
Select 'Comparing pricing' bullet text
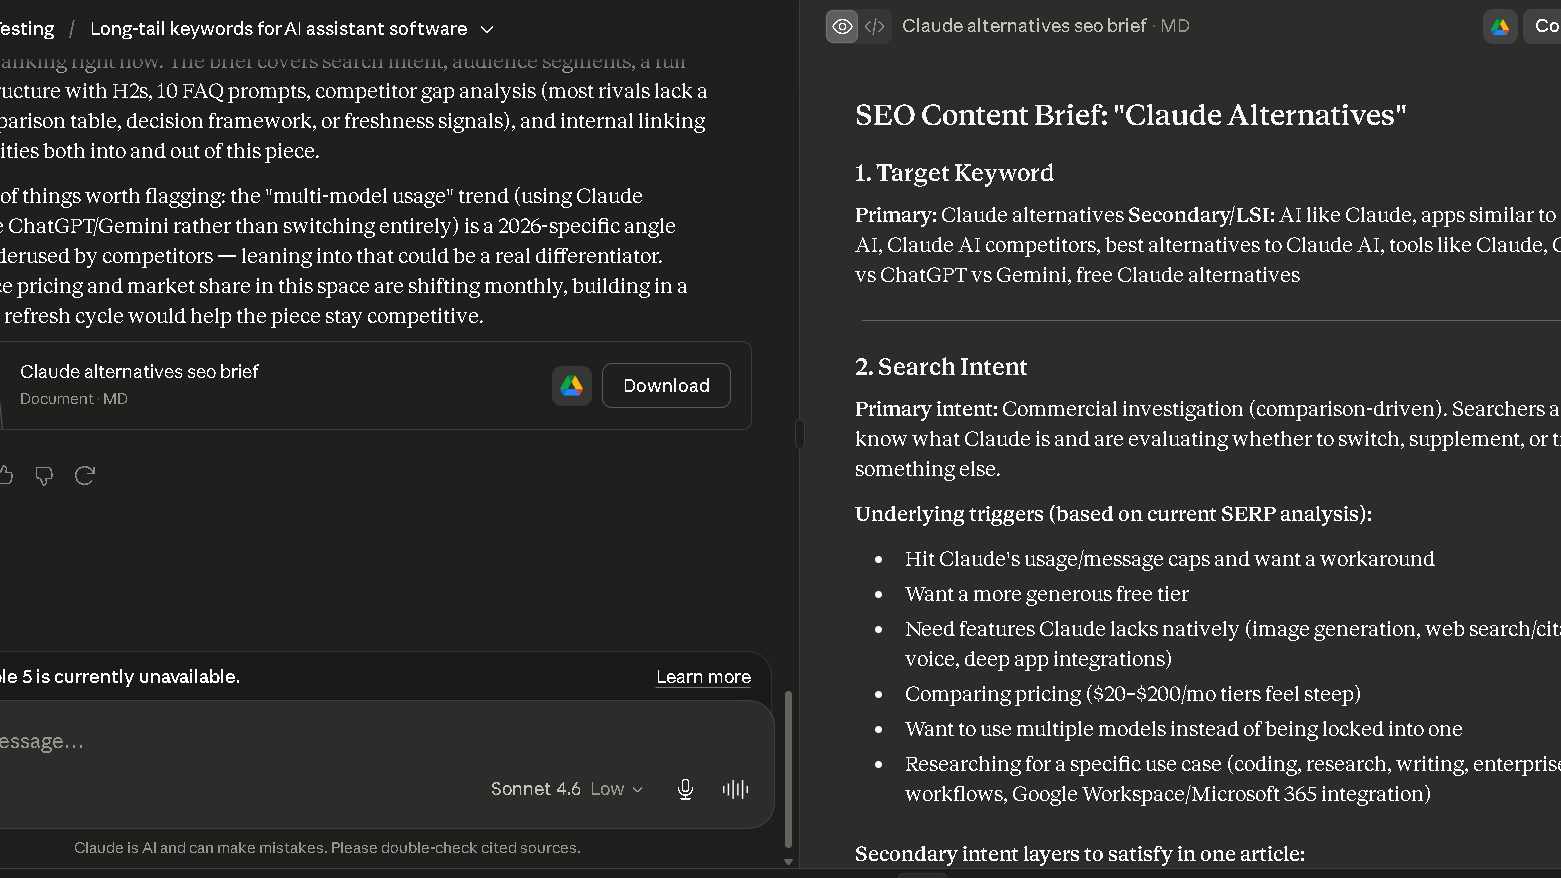click(x=1133, y=694)
